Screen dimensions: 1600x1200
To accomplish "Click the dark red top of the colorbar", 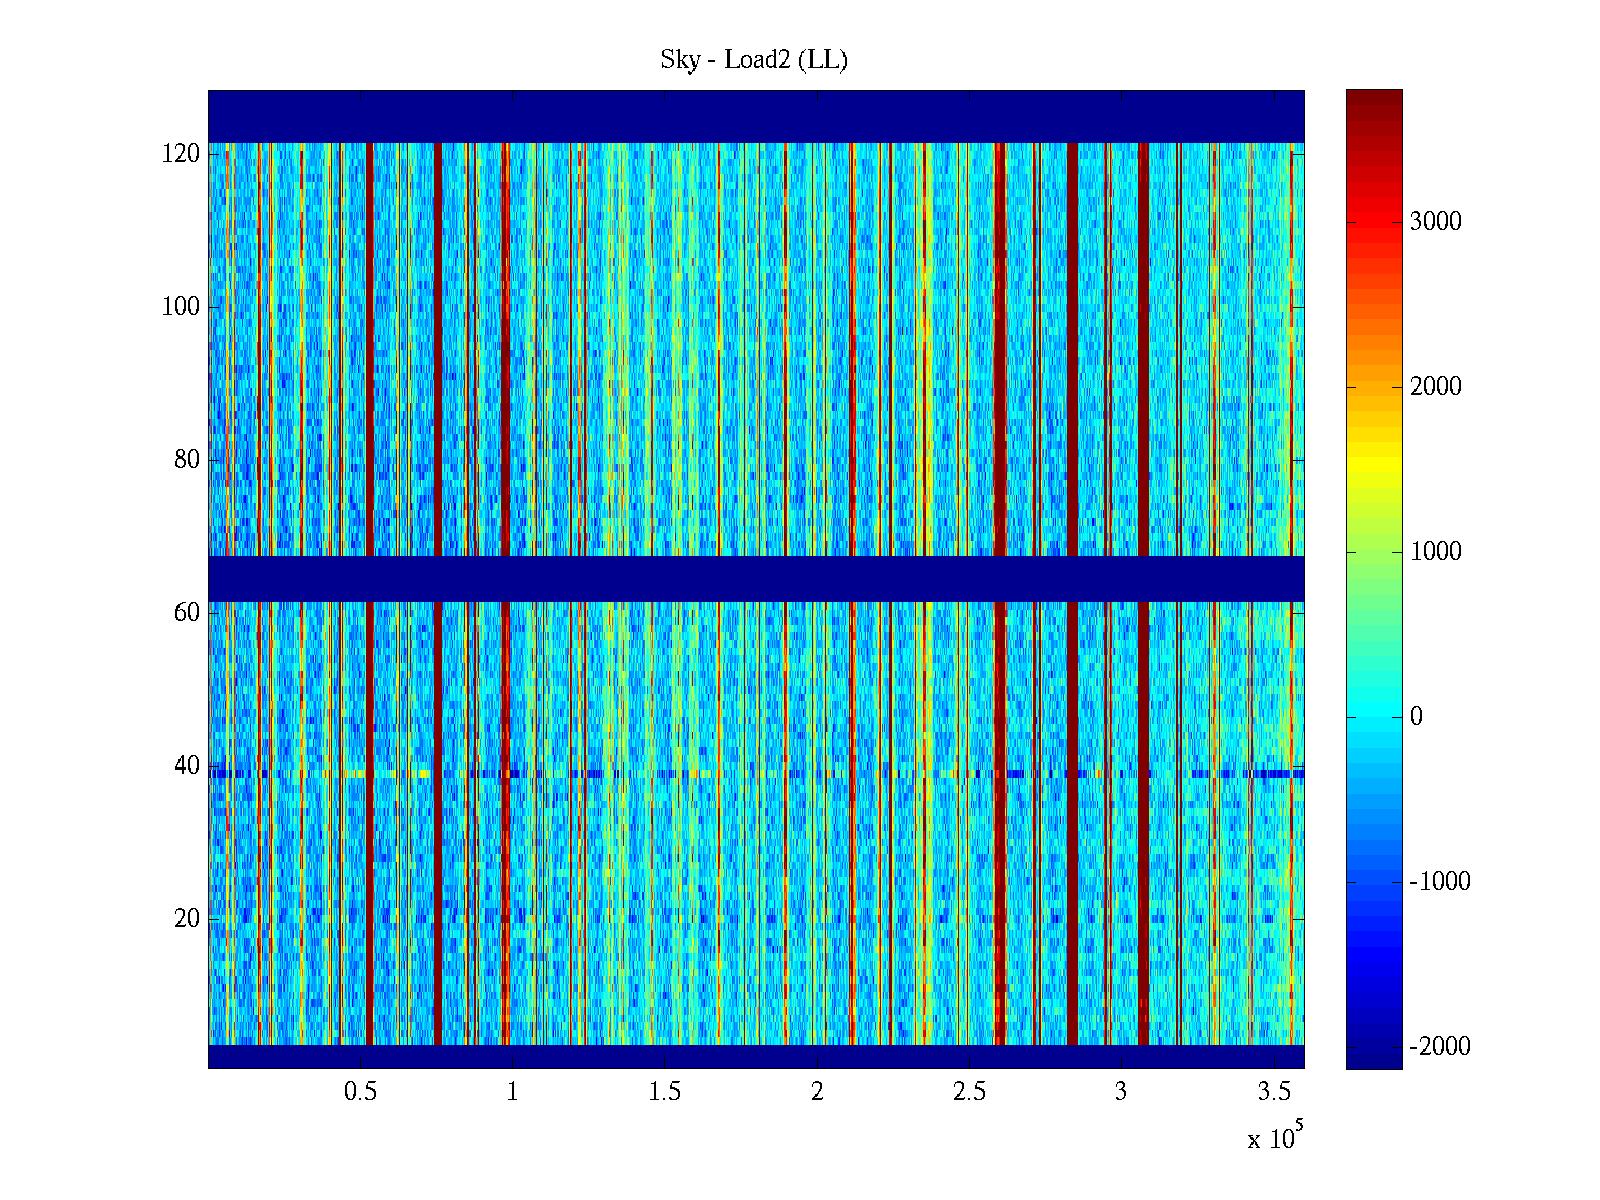I will pos(1374,100).
